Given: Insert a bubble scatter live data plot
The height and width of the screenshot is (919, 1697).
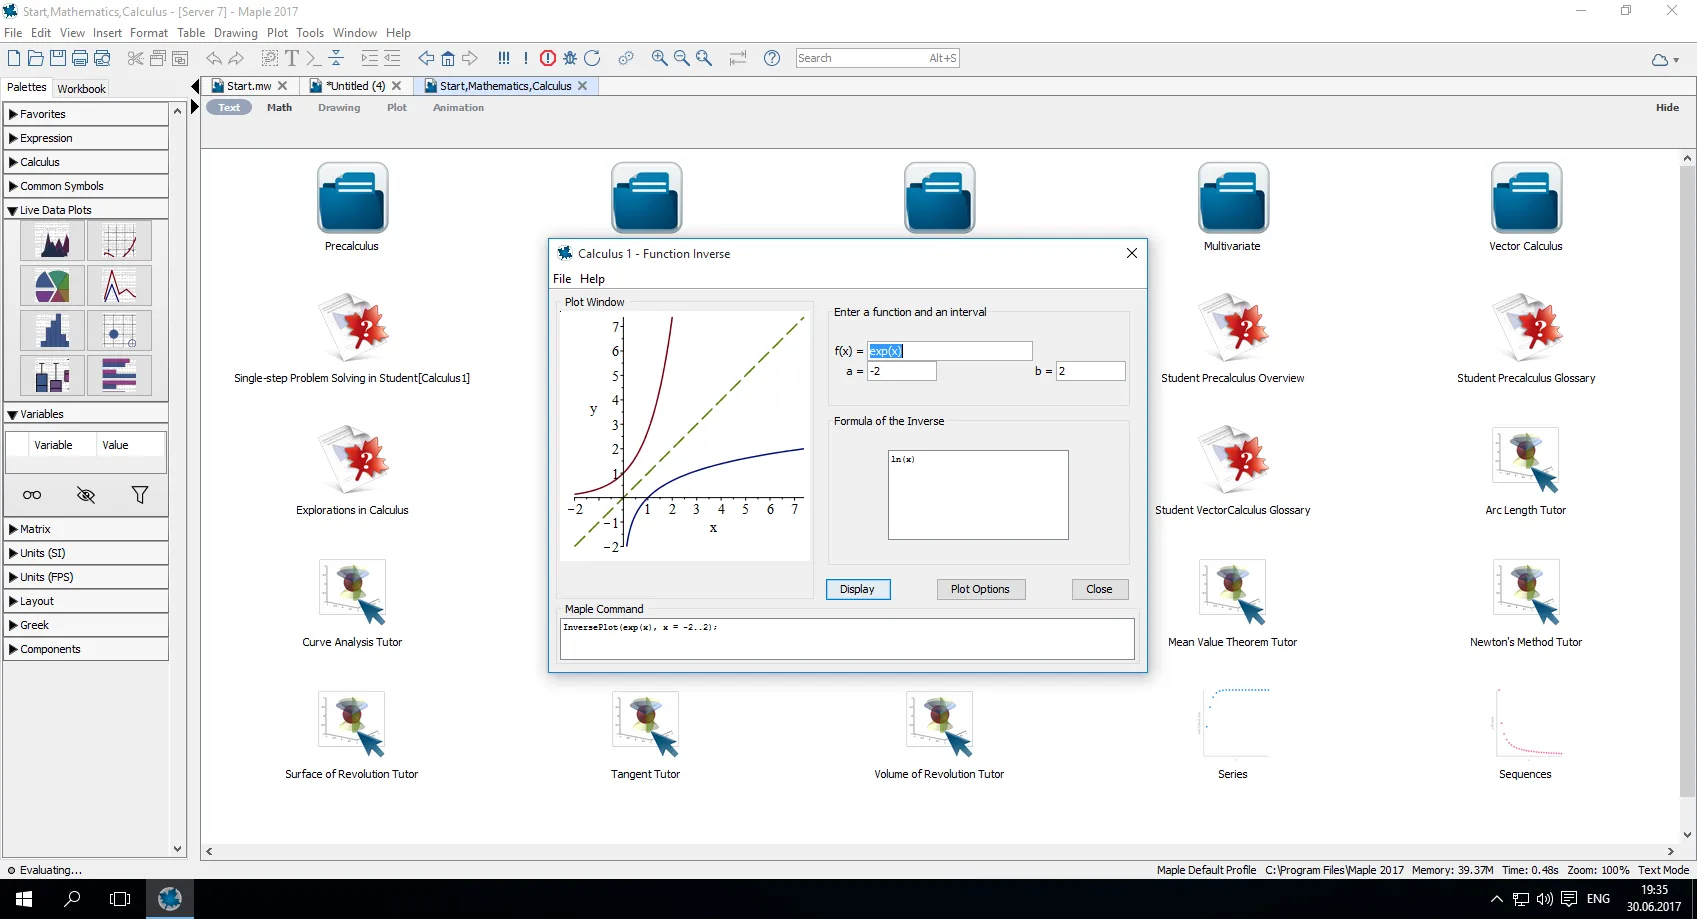Looking at the screenshot, I should tap(119, 331).
